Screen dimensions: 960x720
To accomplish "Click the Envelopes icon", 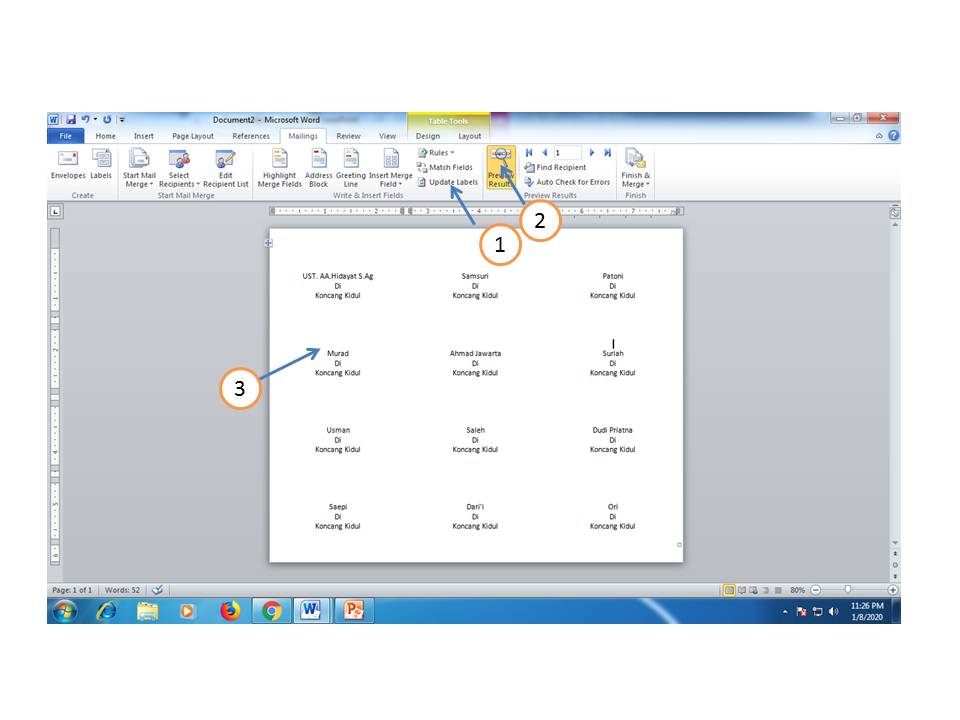I will [68, 164].
